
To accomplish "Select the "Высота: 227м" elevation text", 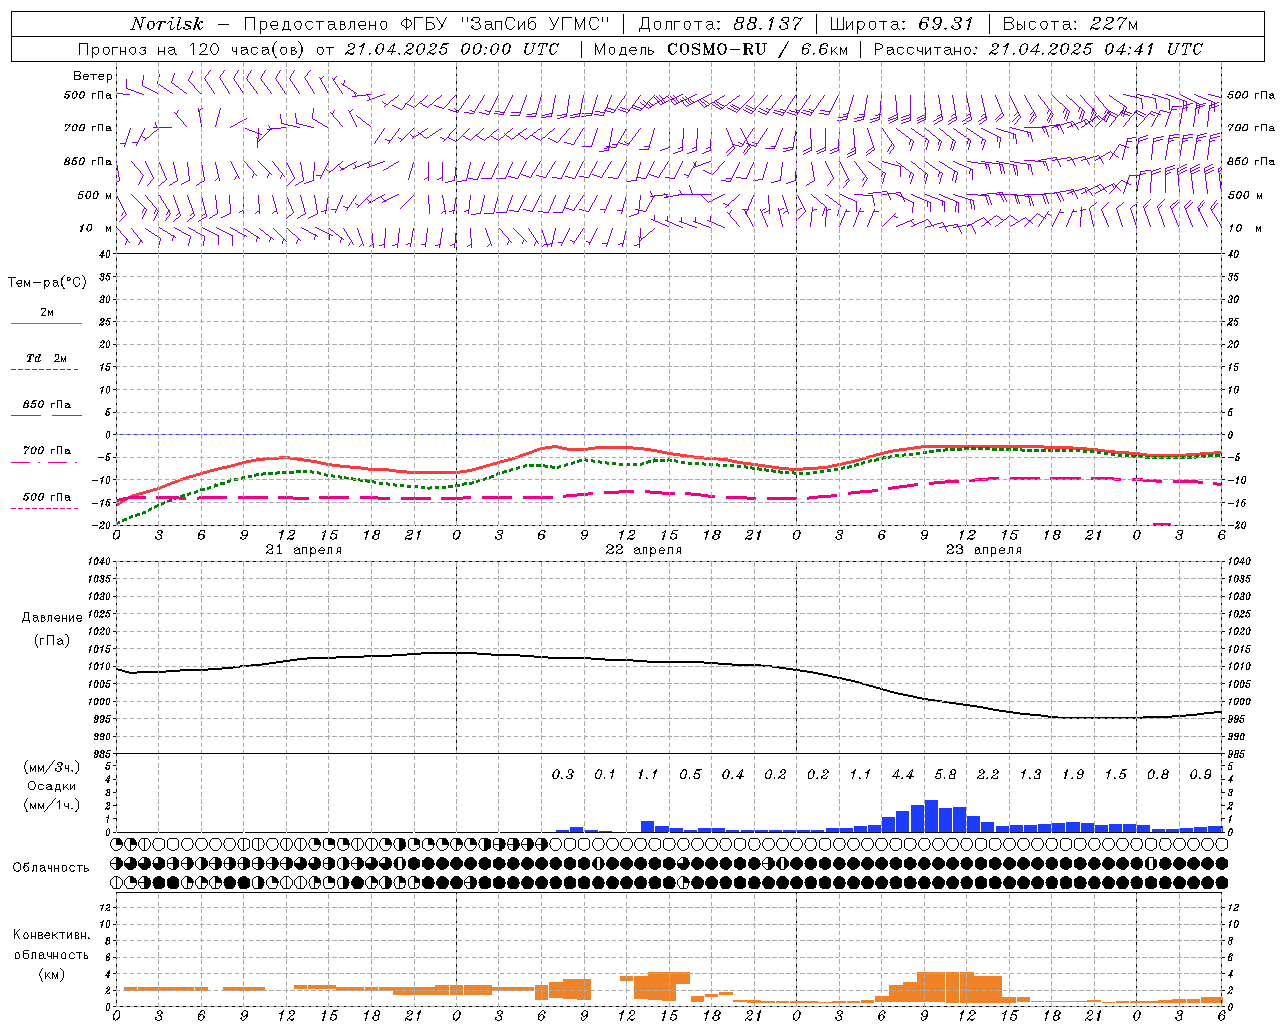I will (1070, 24).
